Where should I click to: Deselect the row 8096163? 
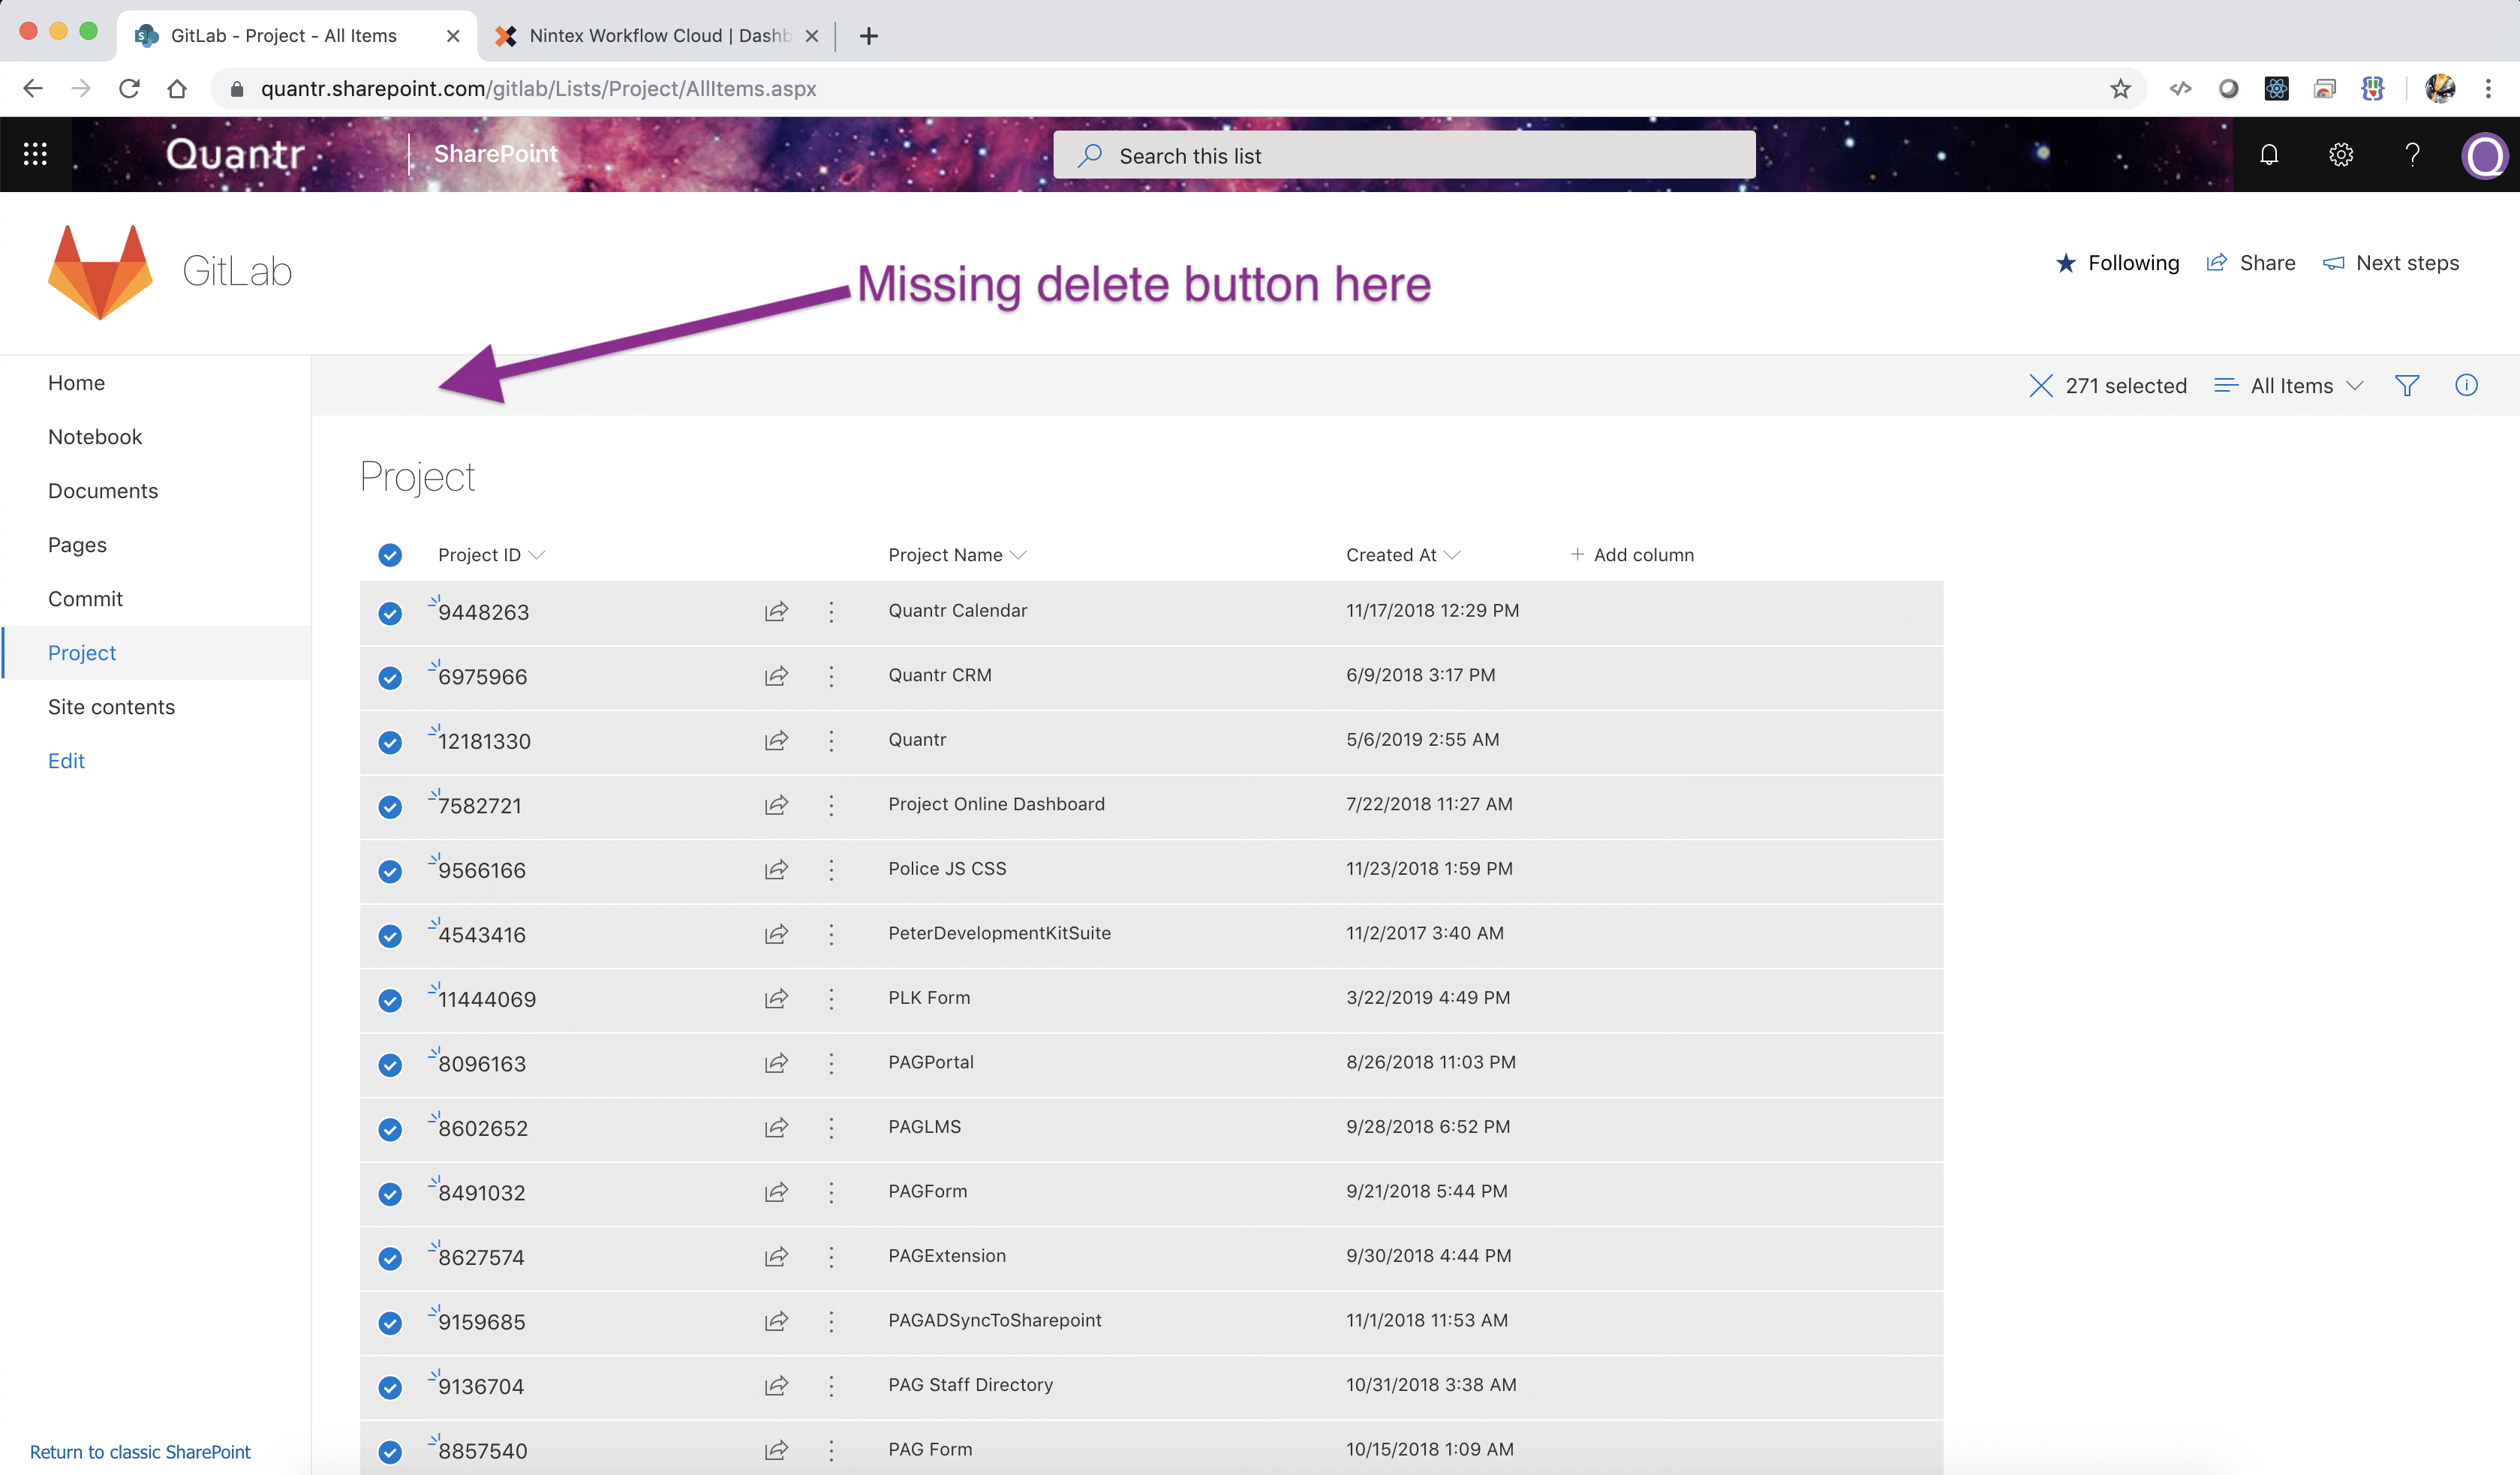coord(390,1065)
